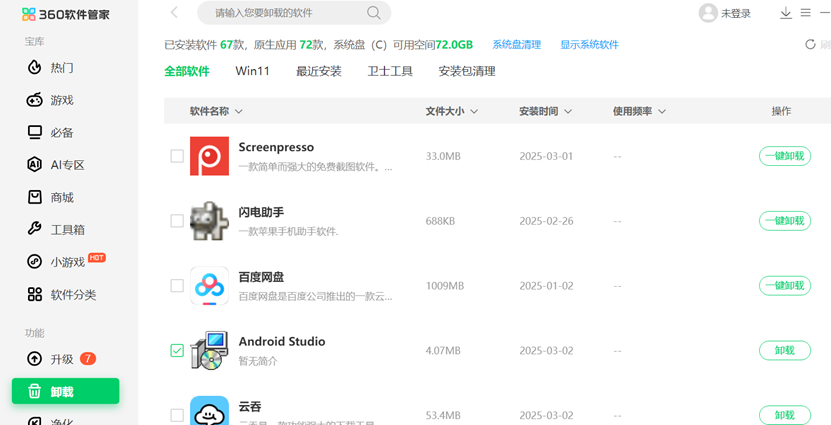Screen dimensions: 831x425
Task: Click the 百度网盘 software name
Action: tap(261, 277)
